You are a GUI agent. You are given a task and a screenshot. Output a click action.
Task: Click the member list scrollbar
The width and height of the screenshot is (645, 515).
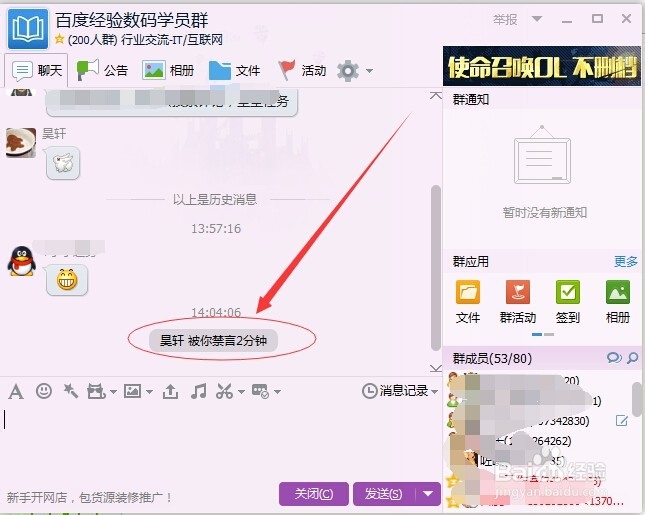[636, 401]
